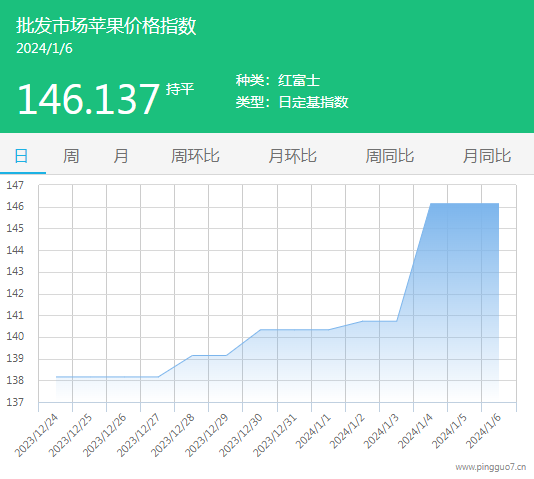534x479 pixels.
Task: Select the 周环比 tab
Action: click(x=195, y=156)
